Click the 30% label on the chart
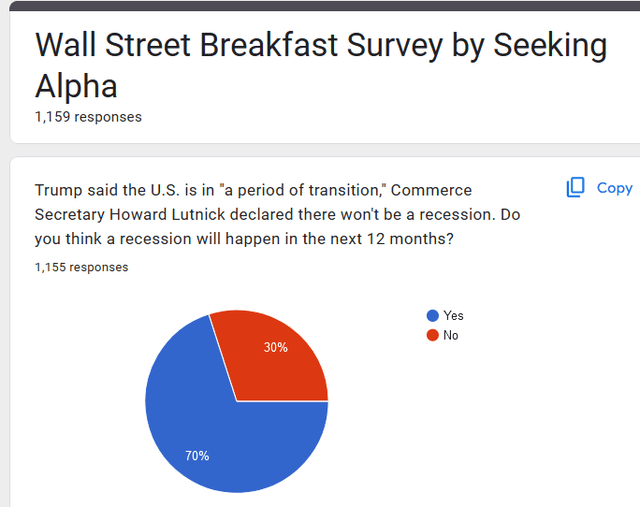This screenshot has height=507, width=640. tap(276, 347)
